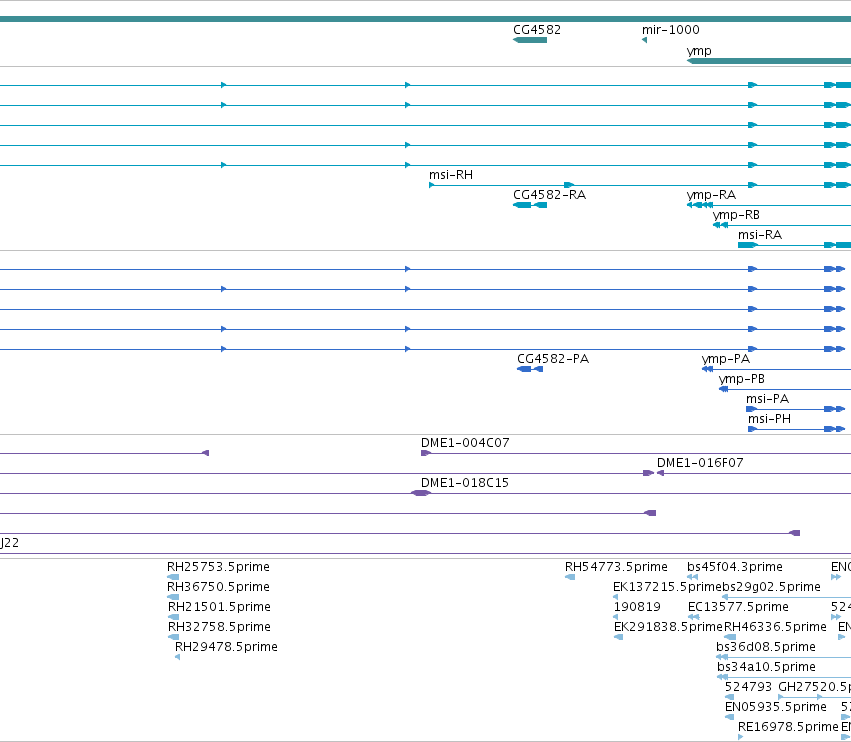851x742 pixels.
Task: Click the mir-1000 gene arrow marker
Action: pos(644,40)
